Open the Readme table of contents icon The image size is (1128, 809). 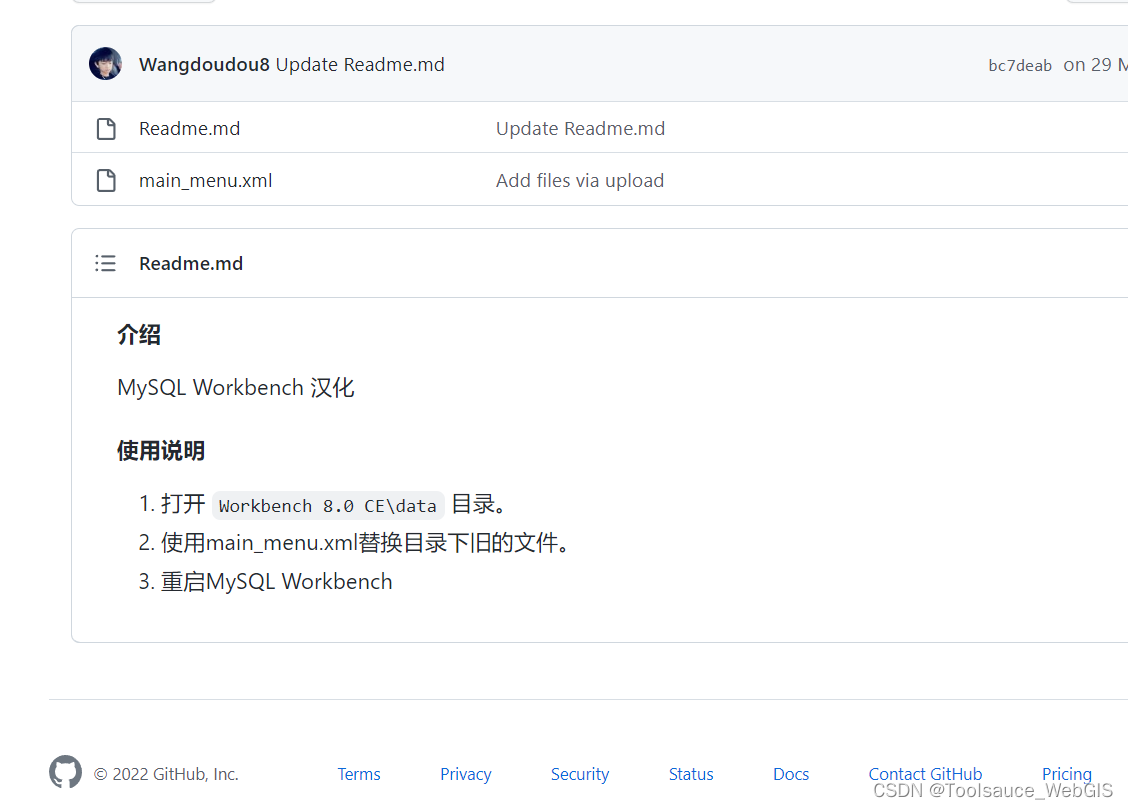pyautogui.click(x=105, y=263)
